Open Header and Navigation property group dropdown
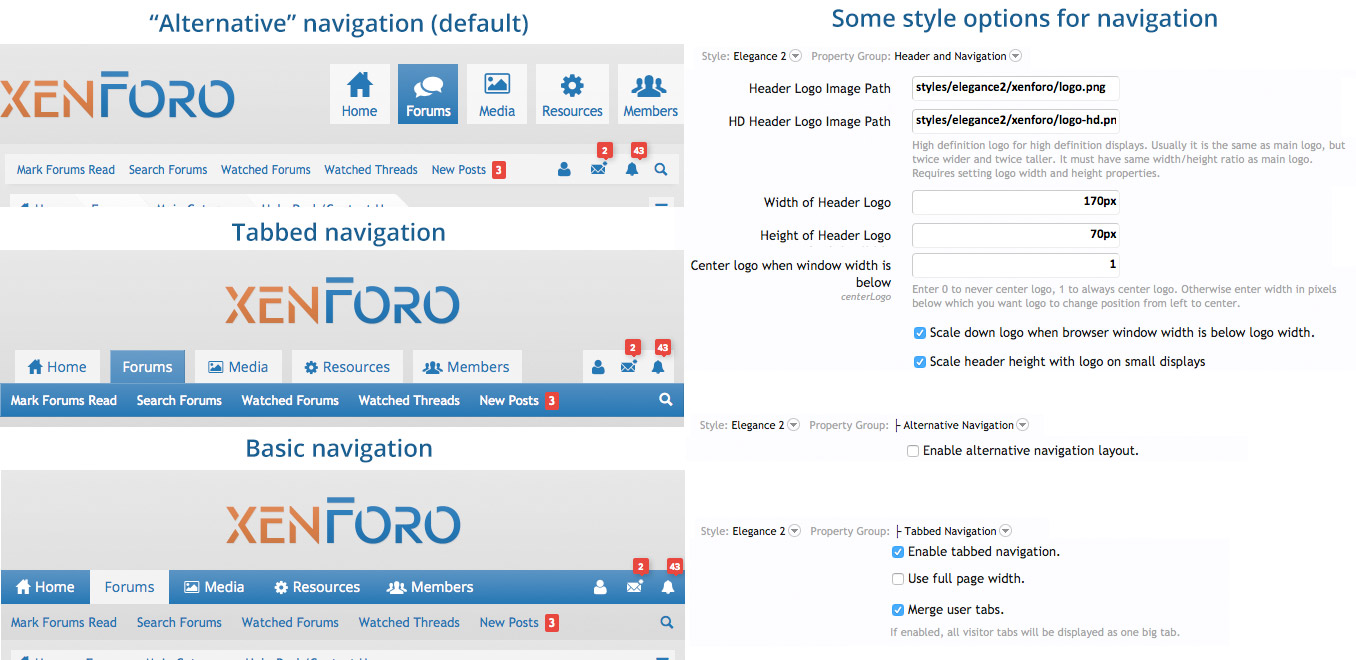The image size is (1356, 660). (x=1015, y=57)
